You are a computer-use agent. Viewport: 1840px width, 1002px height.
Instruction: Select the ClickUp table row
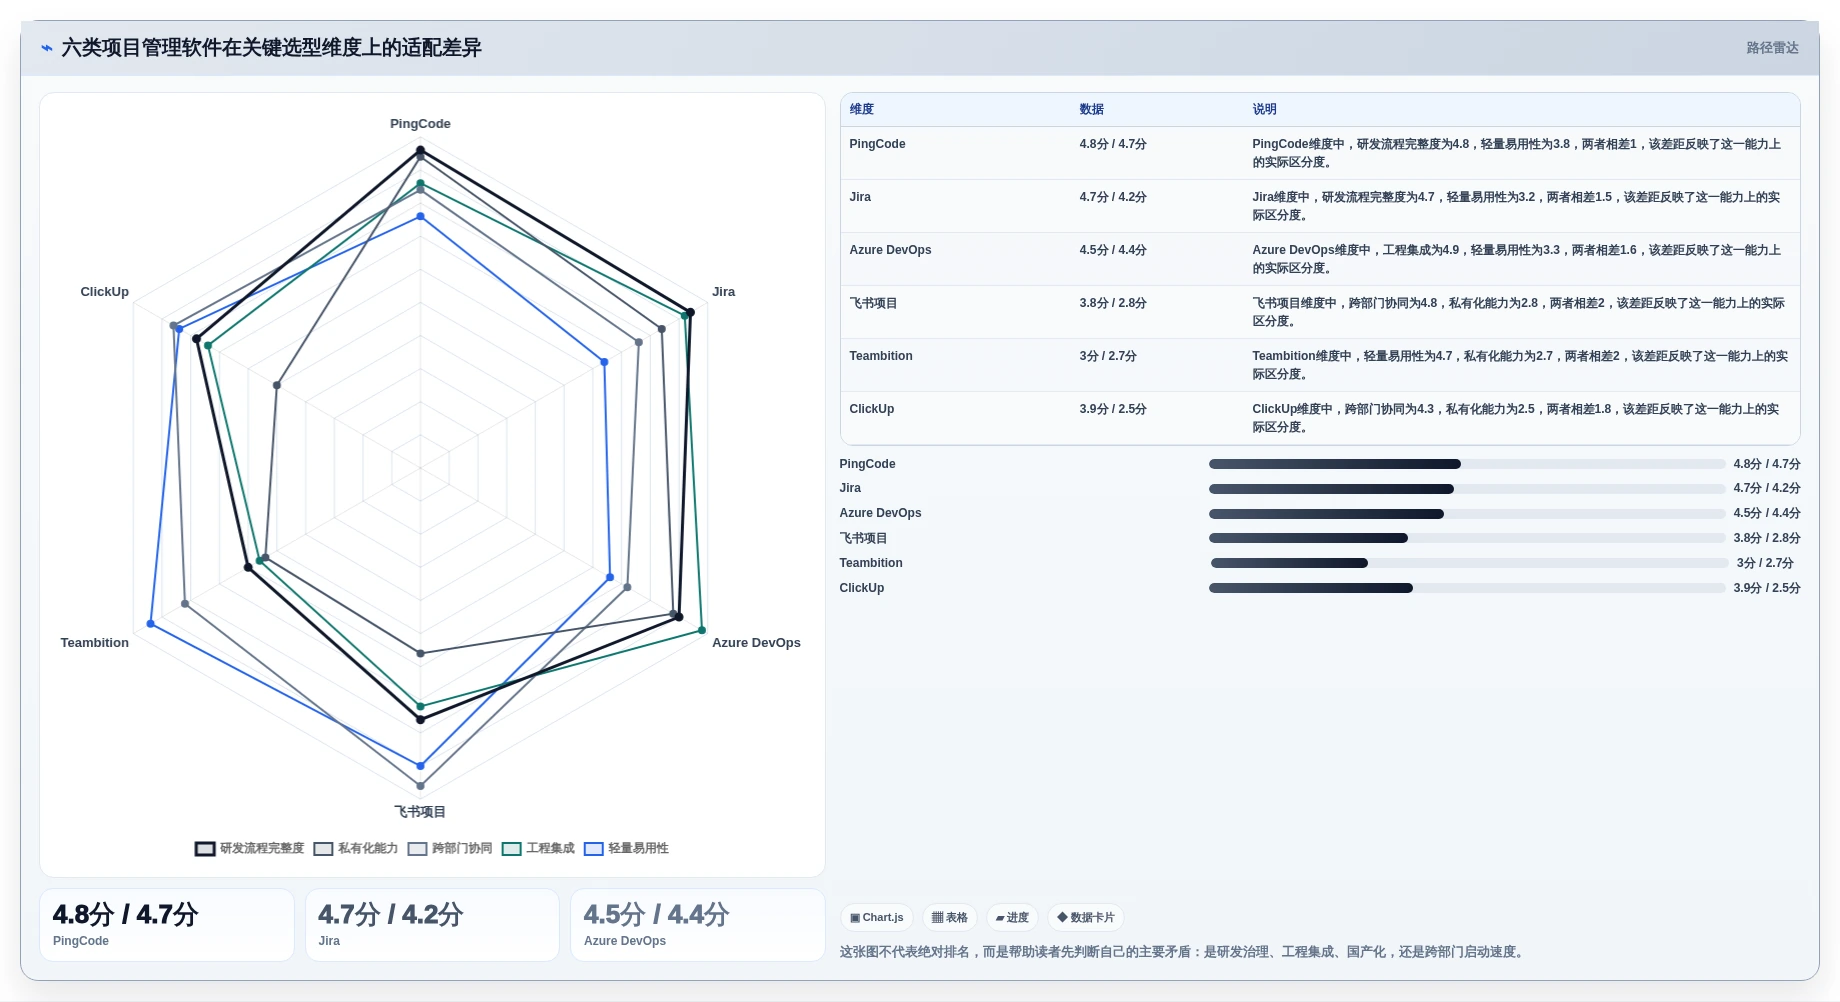point(1320,418)
